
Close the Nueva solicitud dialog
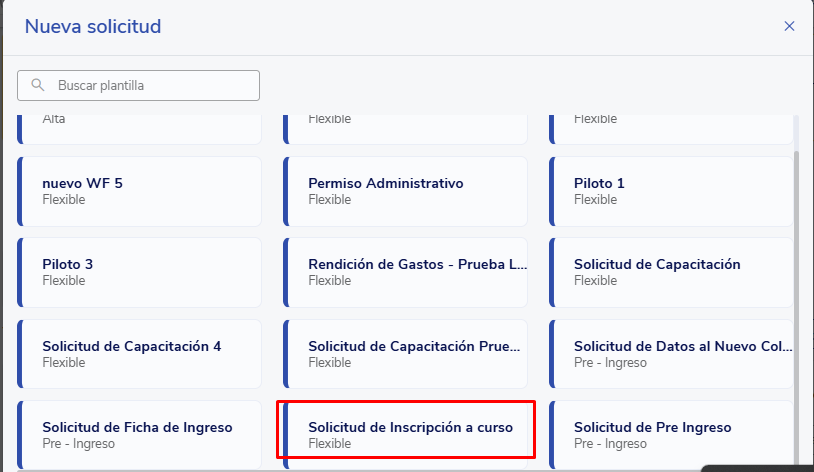point(789,26)
